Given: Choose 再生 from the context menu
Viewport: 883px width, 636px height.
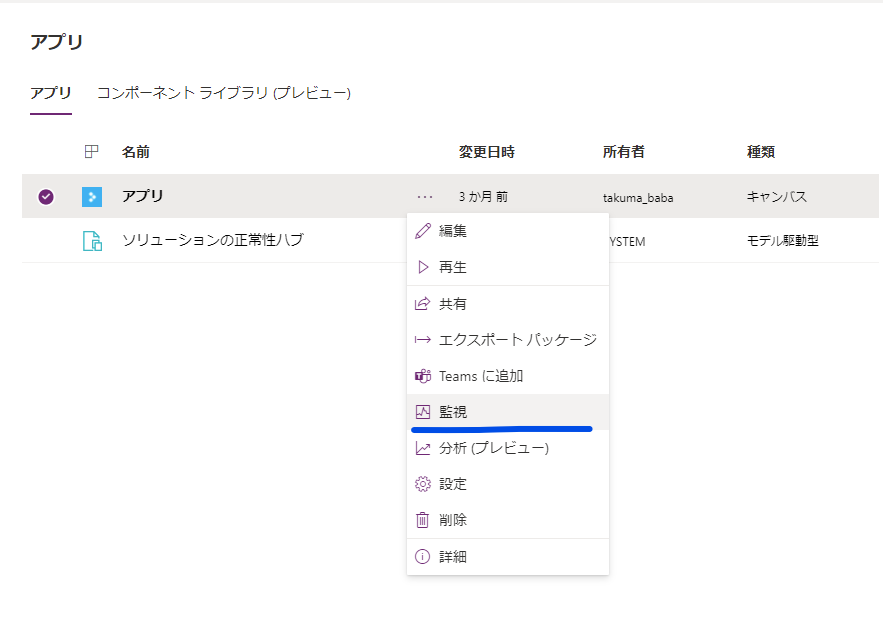Looking at the screenshot, I should click(x=508, y=267).
